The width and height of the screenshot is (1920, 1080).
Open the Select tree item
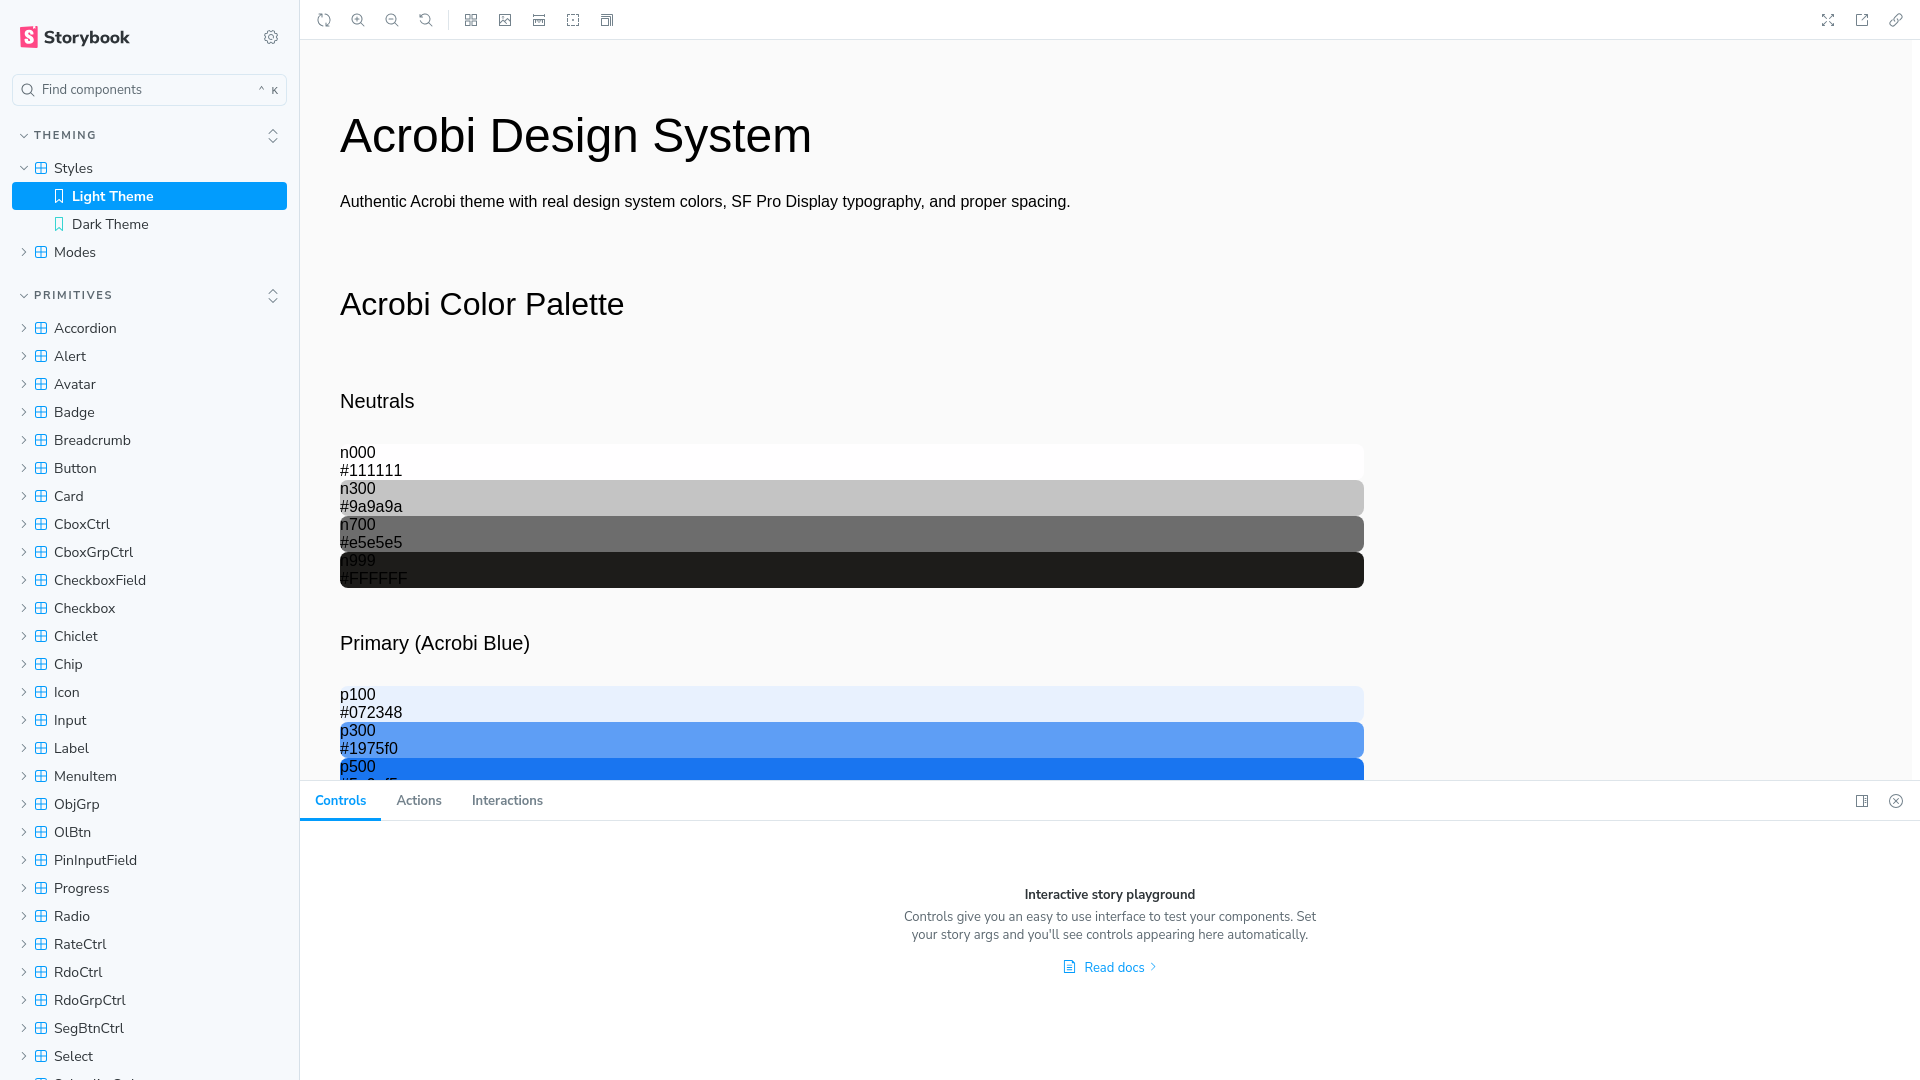149,1056
